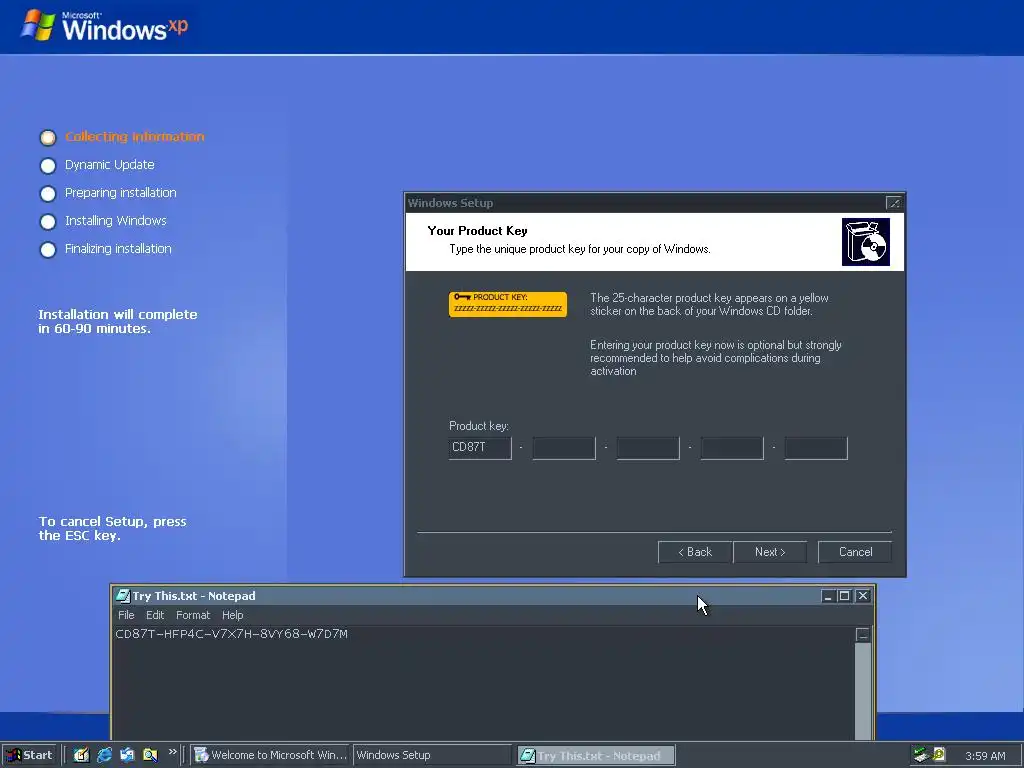This screenshot has width=1024, height=768.
Task: Launch Internet Explorer from Quick Launch
Action: click(x=104, y=755)
